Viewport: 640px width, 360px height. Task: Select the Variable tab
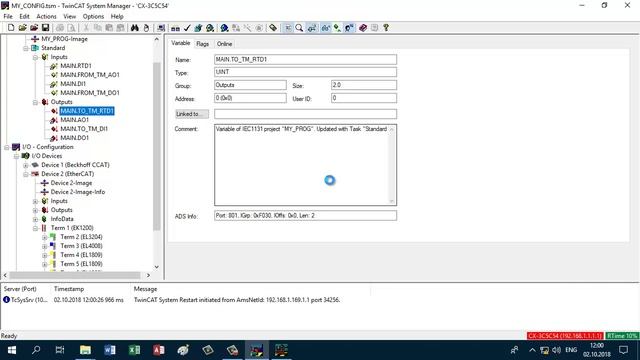point(180,43)
